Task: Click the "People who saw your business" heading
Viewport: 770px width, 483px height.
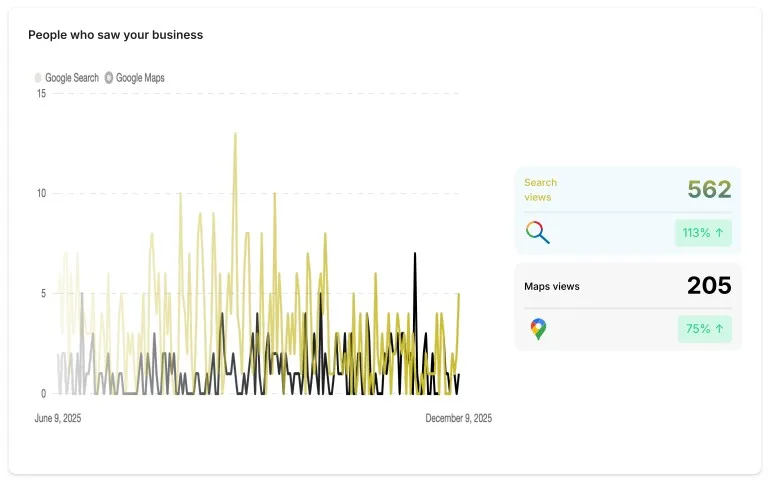Action: (115, 35)
